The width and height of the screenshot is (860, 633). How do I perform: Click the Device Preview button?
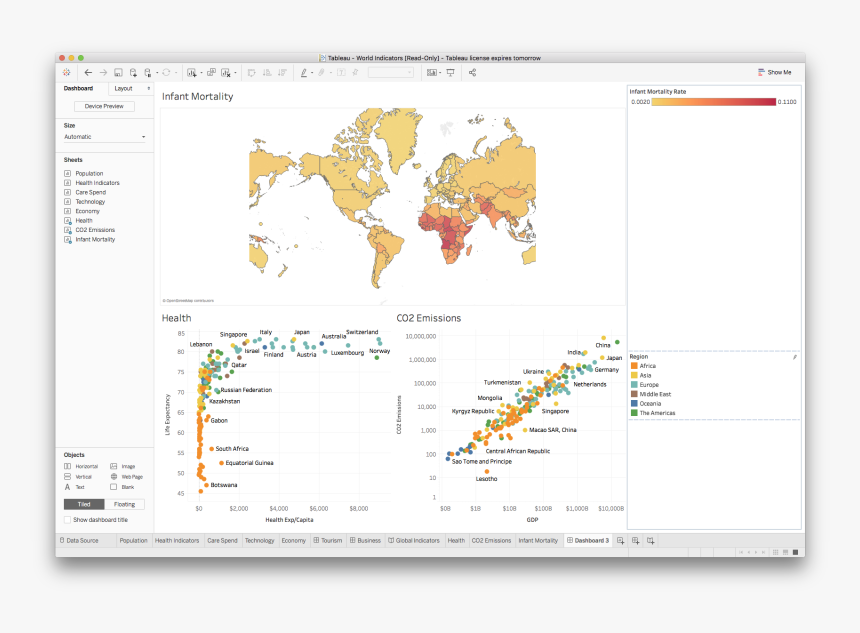104,106
